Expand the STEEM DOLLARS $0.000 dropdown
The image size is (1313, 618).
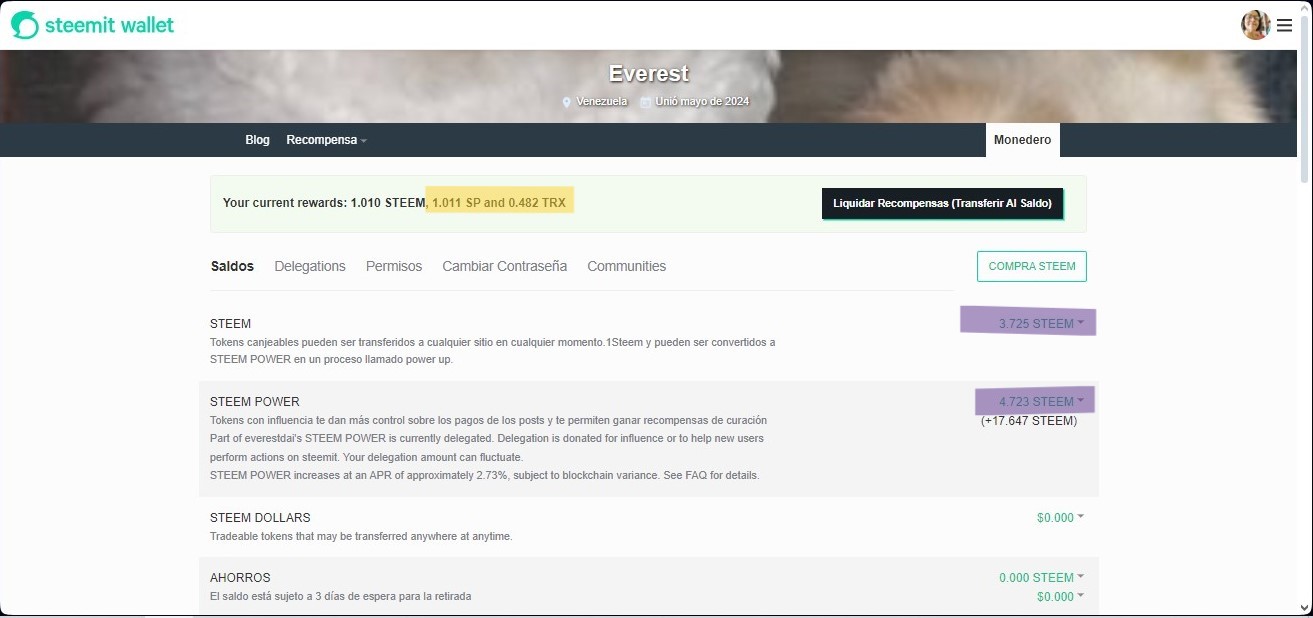[1060, 518]
